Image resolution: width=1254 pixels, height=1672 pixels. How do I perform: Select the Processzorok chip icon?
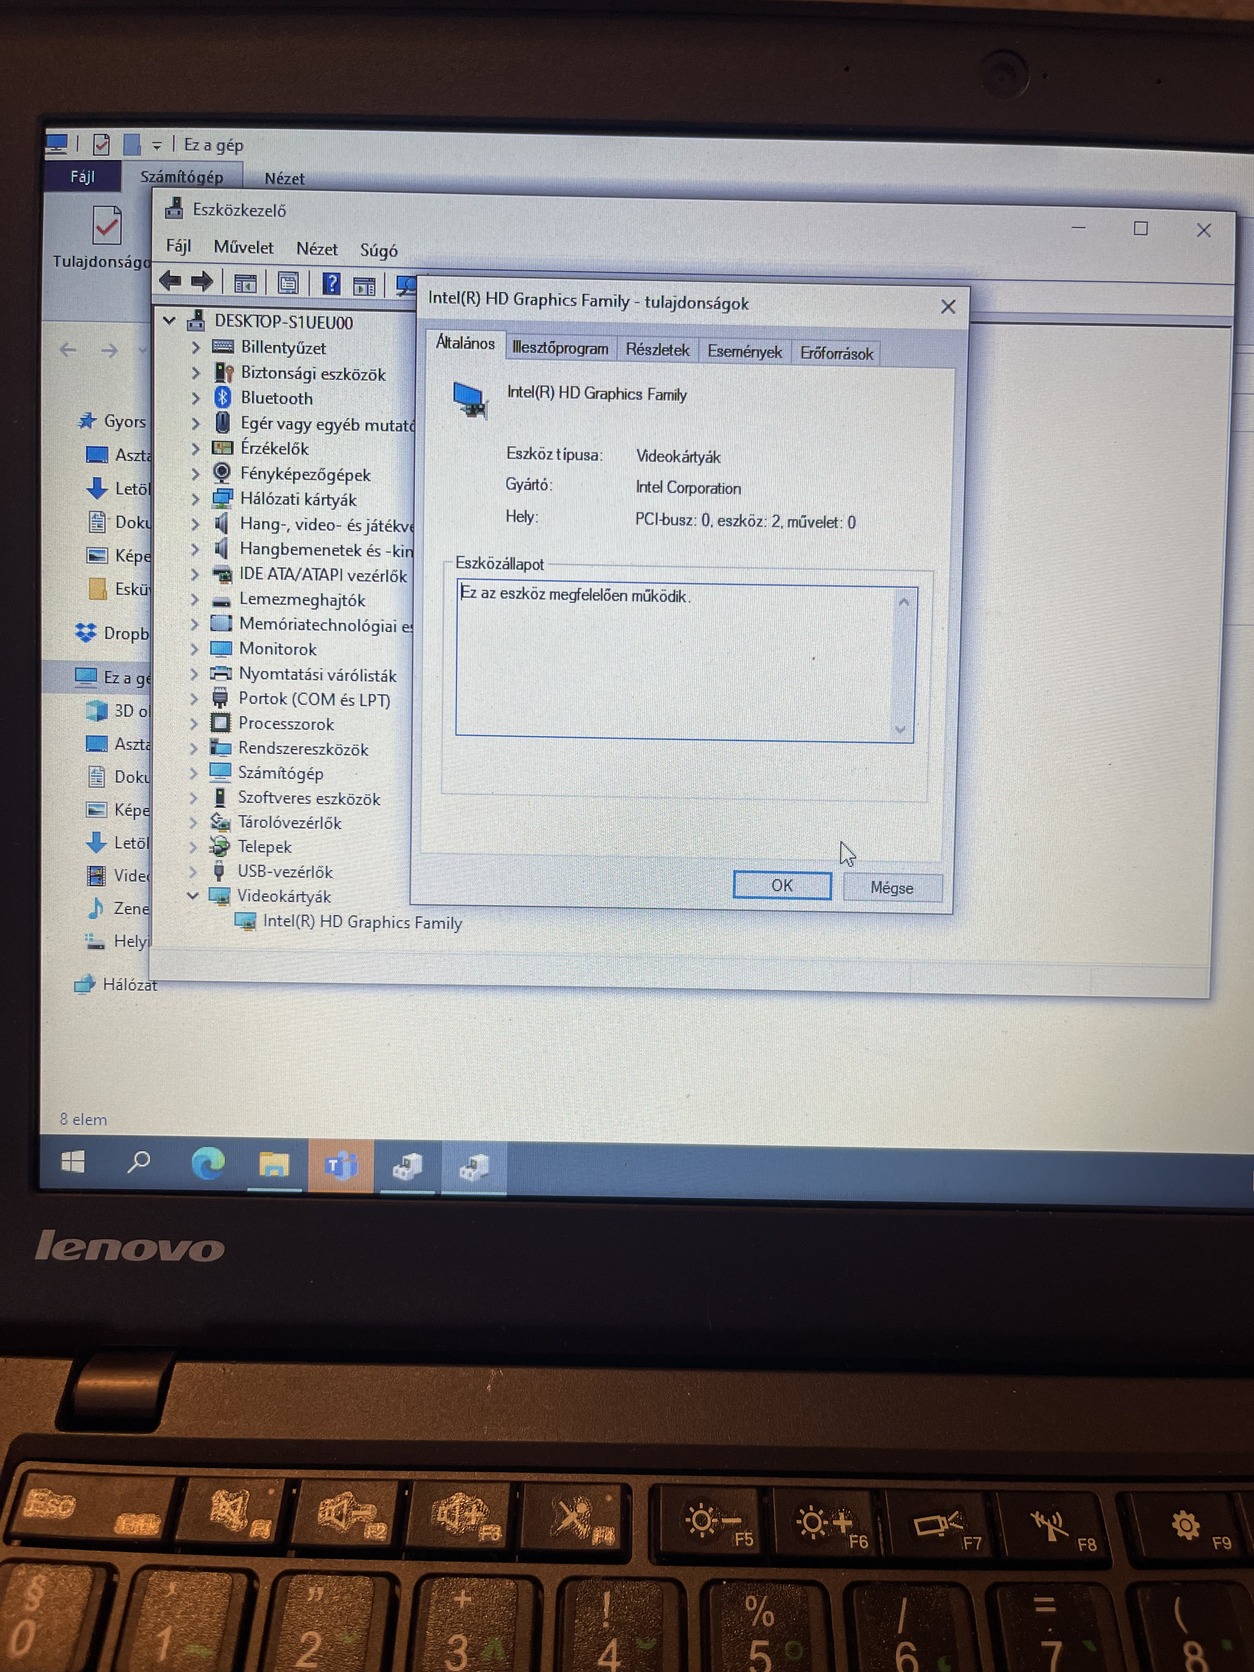tap(220, 723)
